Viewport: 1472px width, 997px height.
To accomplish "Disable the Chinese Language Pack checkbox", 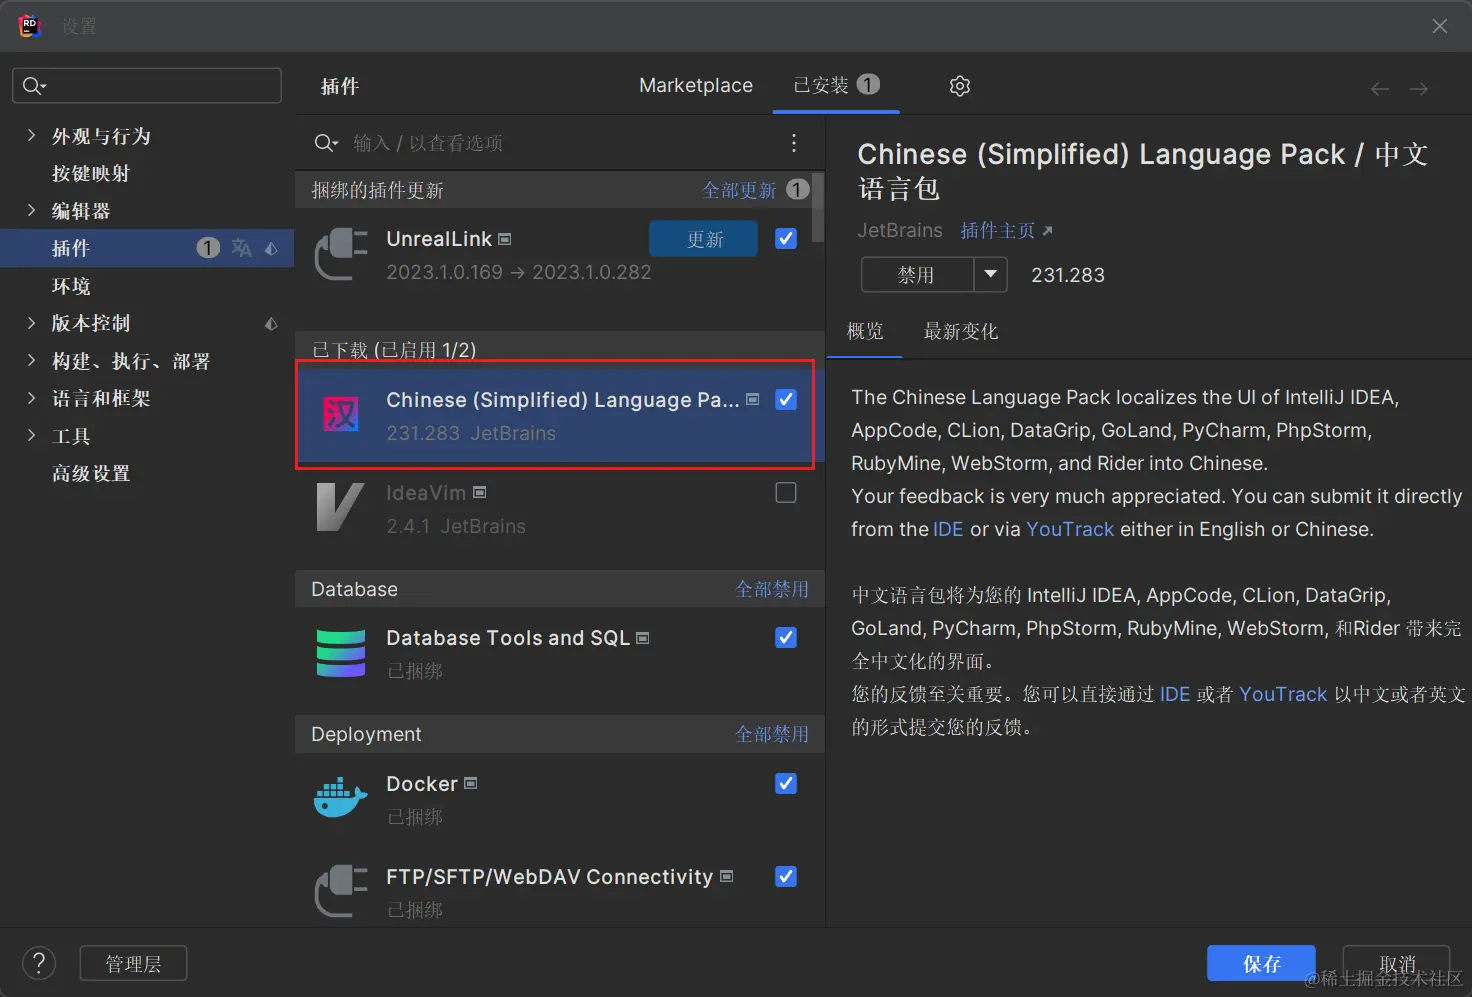I will click(x=786, y=399).
